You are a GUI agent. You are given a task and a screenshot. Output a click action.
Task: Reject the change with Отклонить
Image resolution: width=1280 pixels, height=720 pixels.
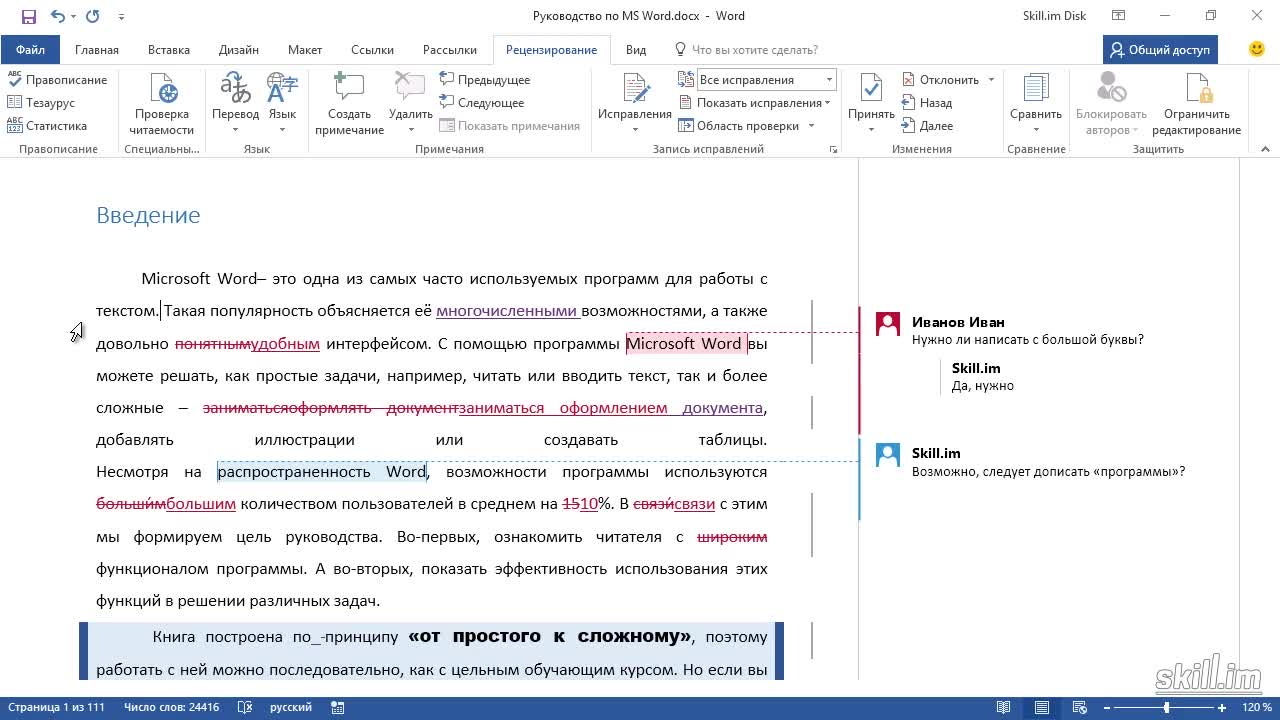click(941, 80)
